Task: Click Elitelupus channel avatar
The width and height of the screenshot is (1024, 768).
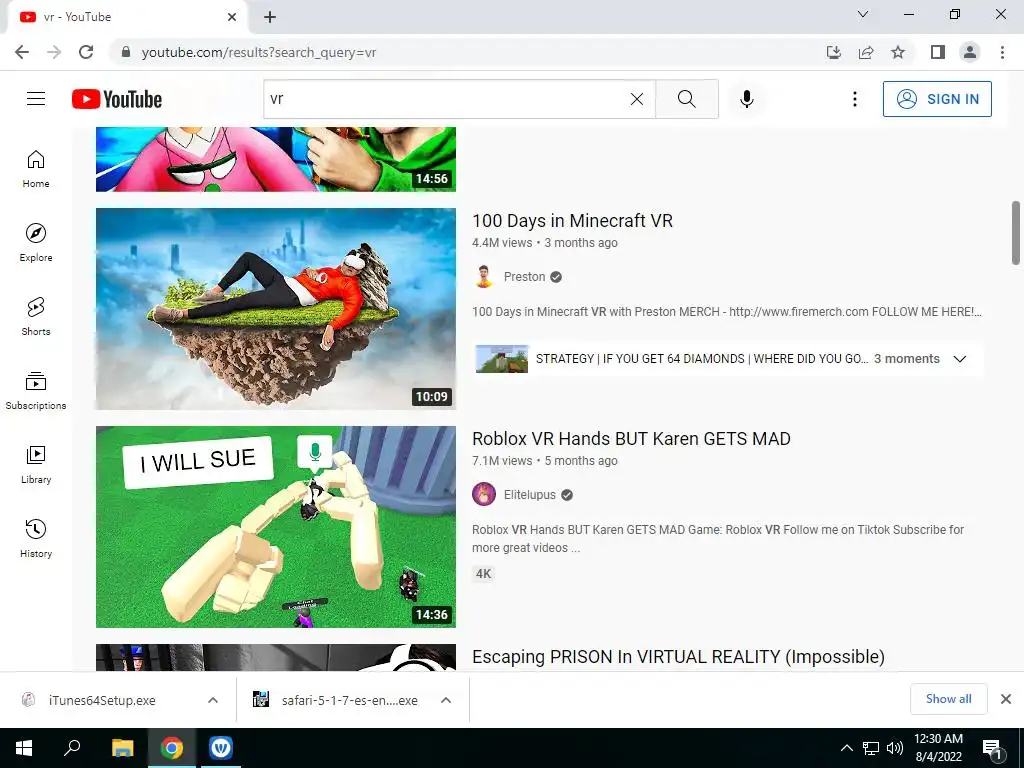Action: point(483,494)
